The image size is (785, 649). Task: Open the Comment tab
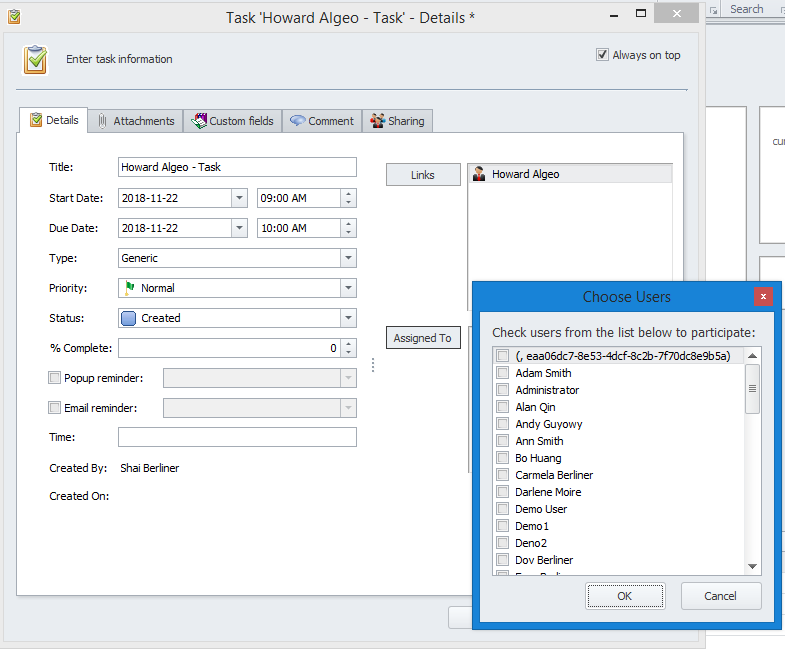point(321,121)
